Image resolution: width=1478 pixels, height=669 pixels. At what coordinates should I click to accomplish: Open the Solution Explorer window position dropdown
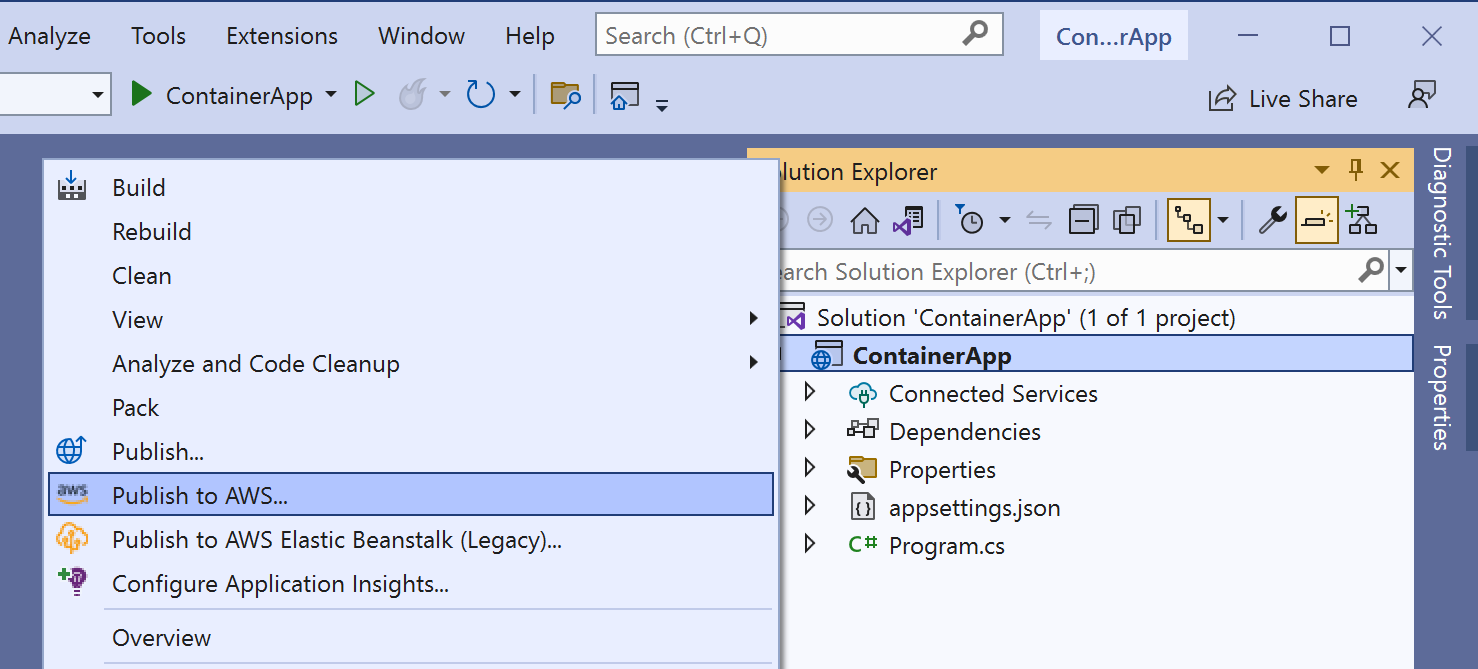(1322, 170)
